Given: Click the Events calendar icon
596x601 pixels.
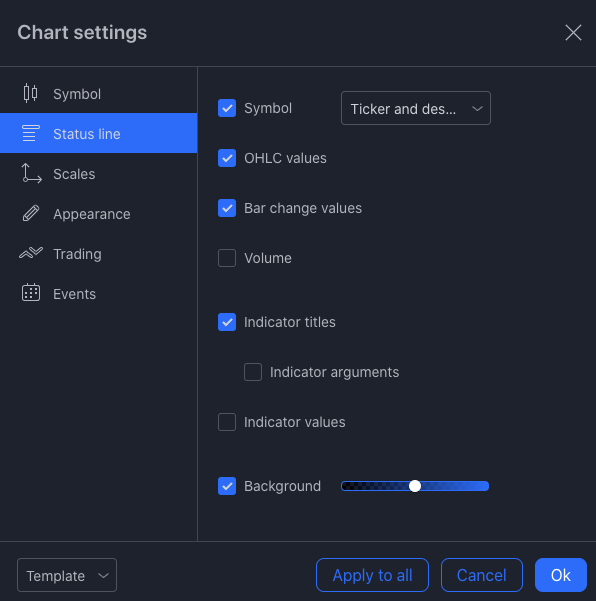Looking at the screenshot, I should coord(31,293).
